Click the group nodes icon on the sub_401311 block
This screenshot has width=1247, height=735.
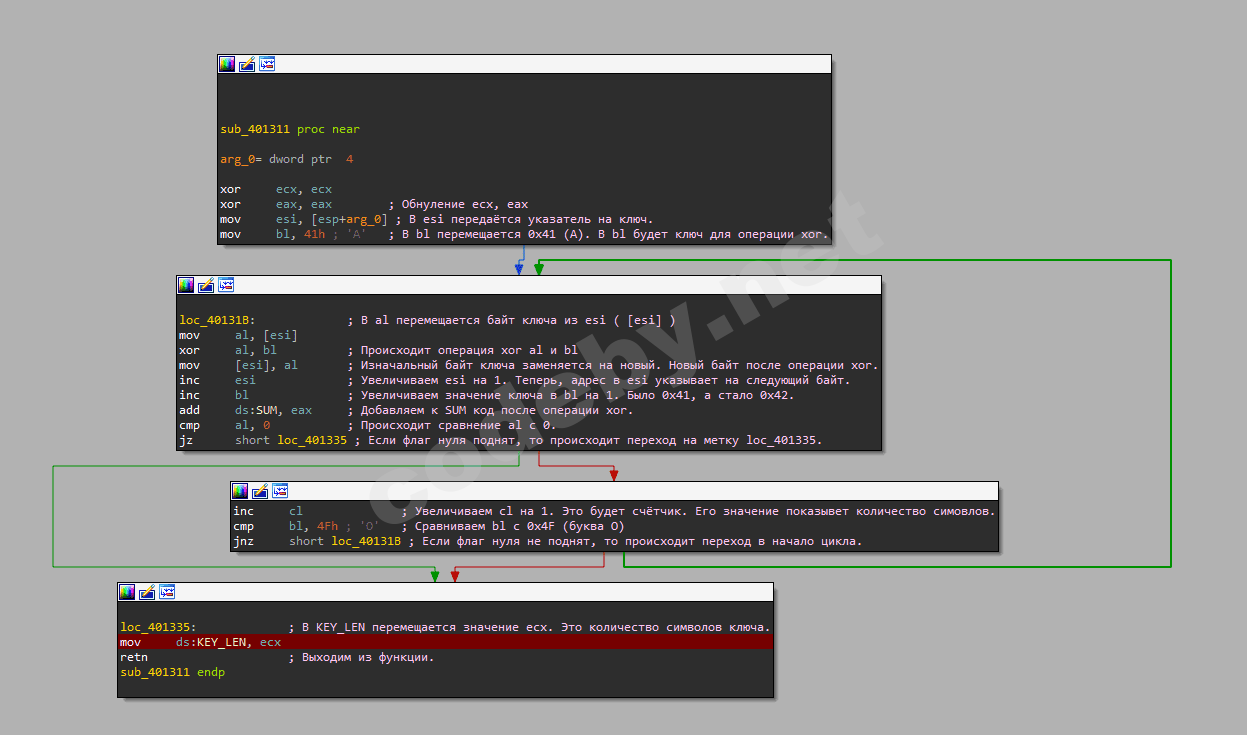point(267,64)
